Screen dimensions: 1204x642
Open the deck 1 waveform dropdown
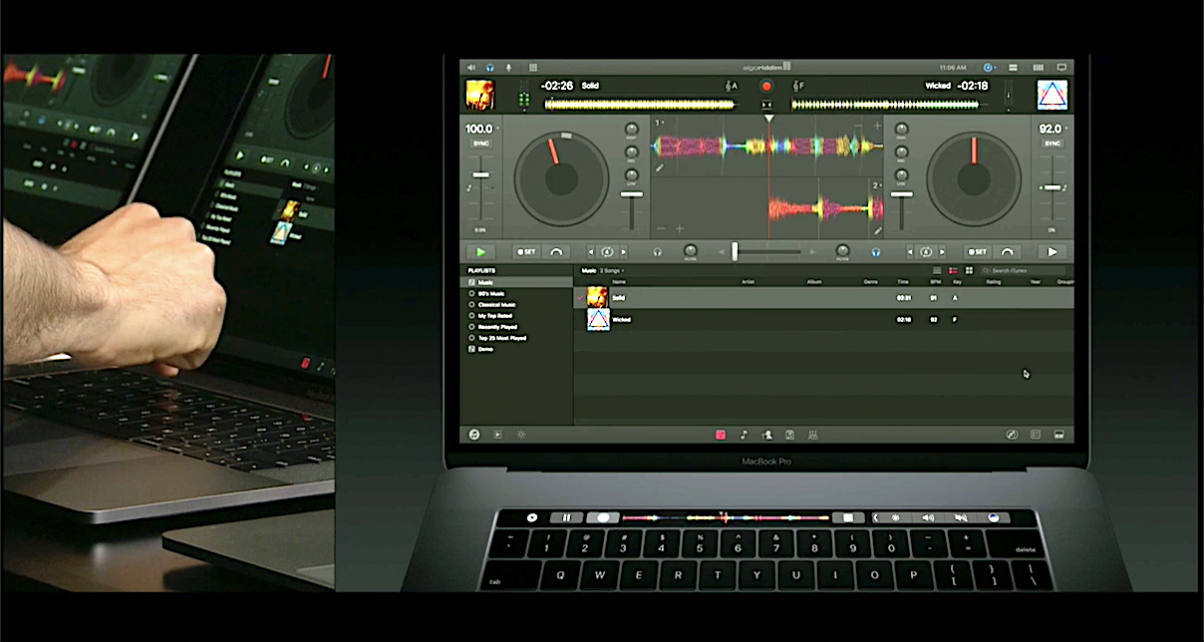(x=660, y=123)
